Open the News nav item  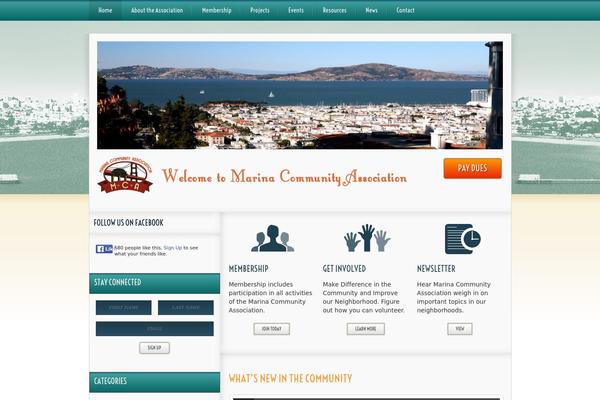click(372, 10)
